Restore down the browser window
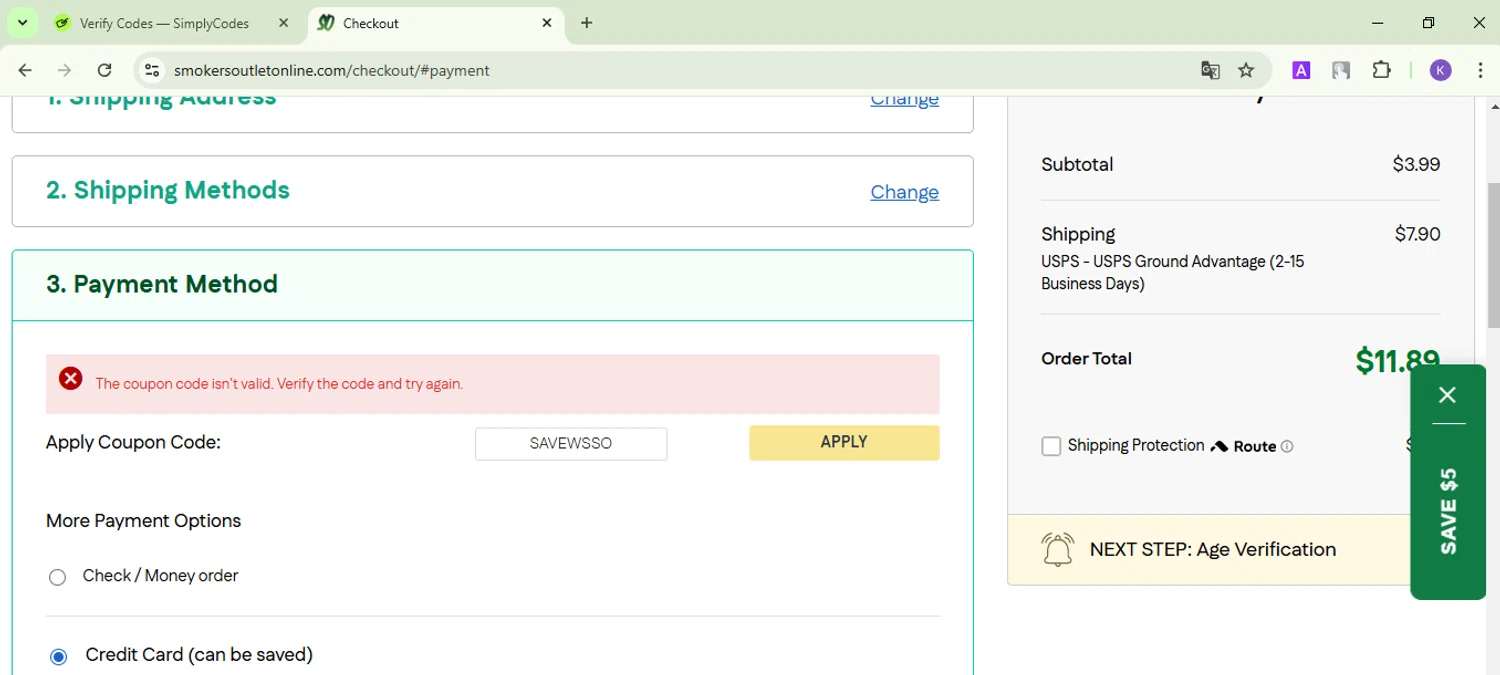Screen dimensions: 1500x675 coord(1428,23)
